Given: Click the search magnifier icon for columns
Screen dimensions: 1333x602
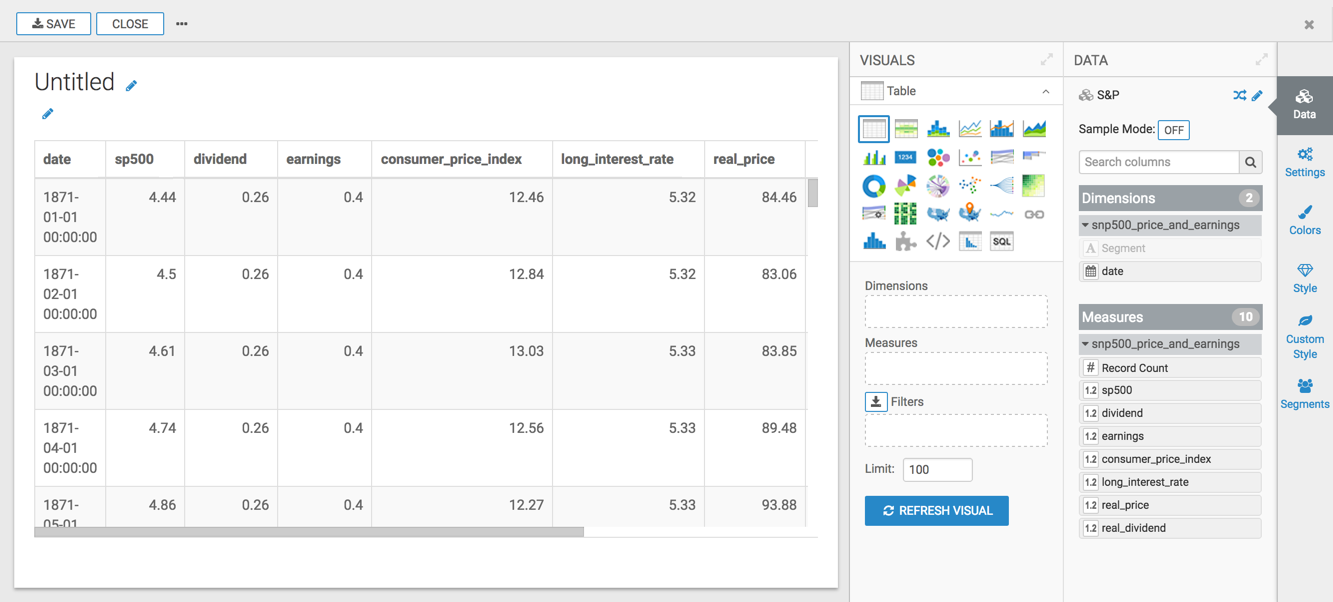Looking at the screenshot, I should click(1250, 162).
